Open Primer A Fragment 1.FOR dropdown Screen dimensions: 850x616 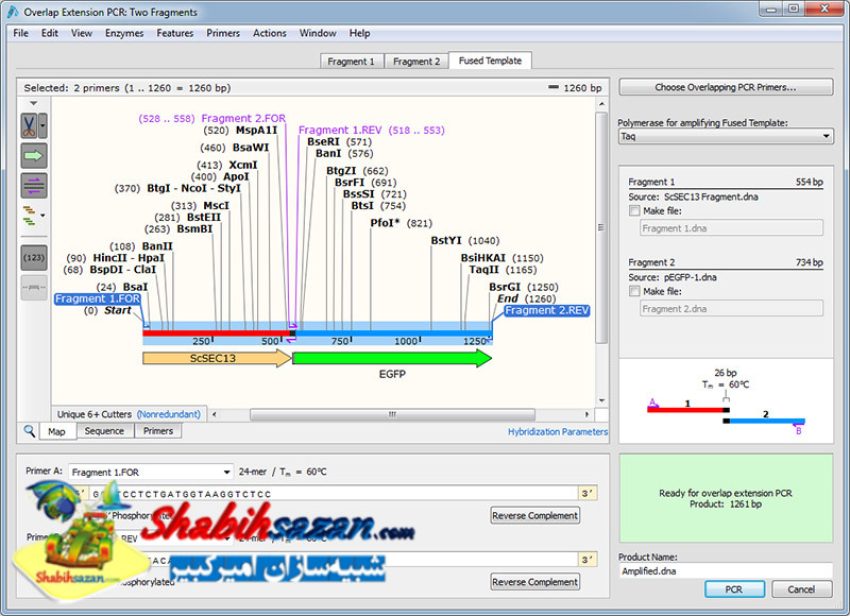[150, 472]
